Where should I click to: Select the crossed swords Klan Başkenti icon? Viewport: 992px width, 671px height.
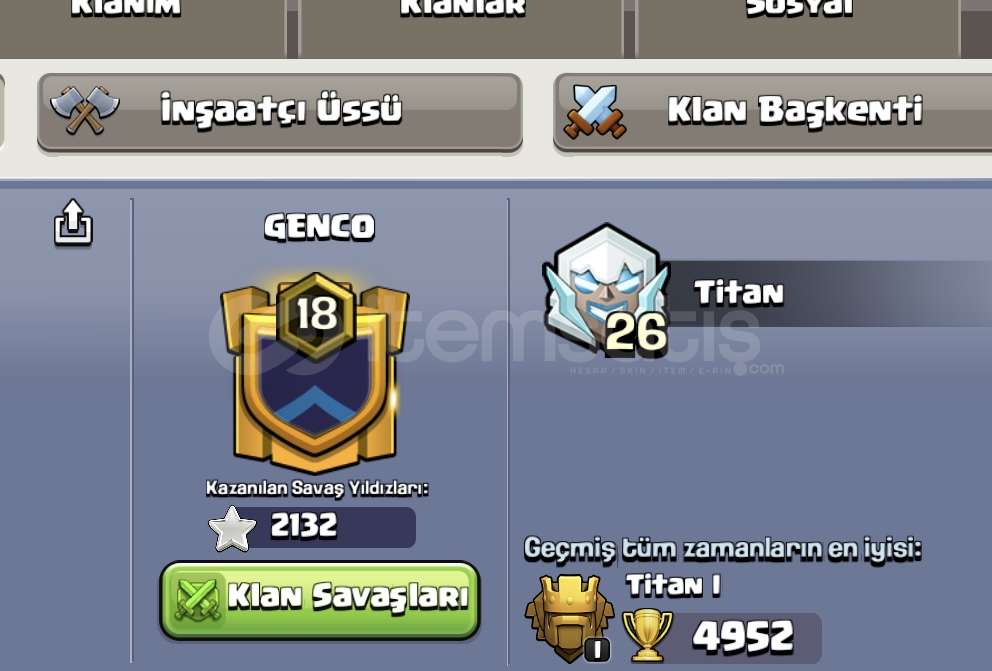point(595,111)
